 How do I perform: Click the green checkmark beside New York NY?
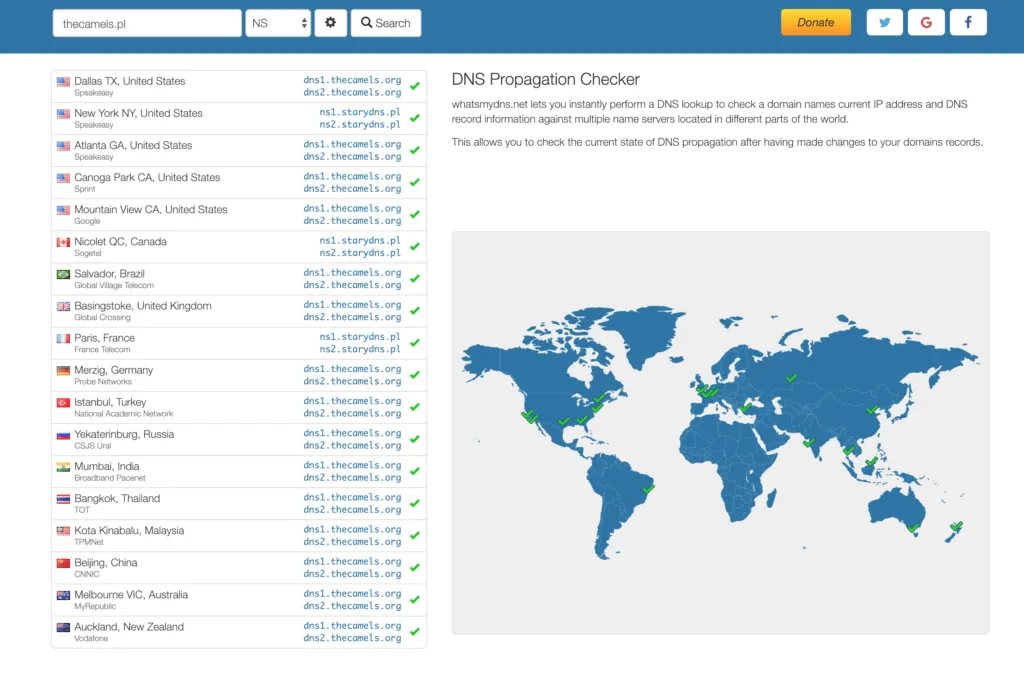pos(415,118)
